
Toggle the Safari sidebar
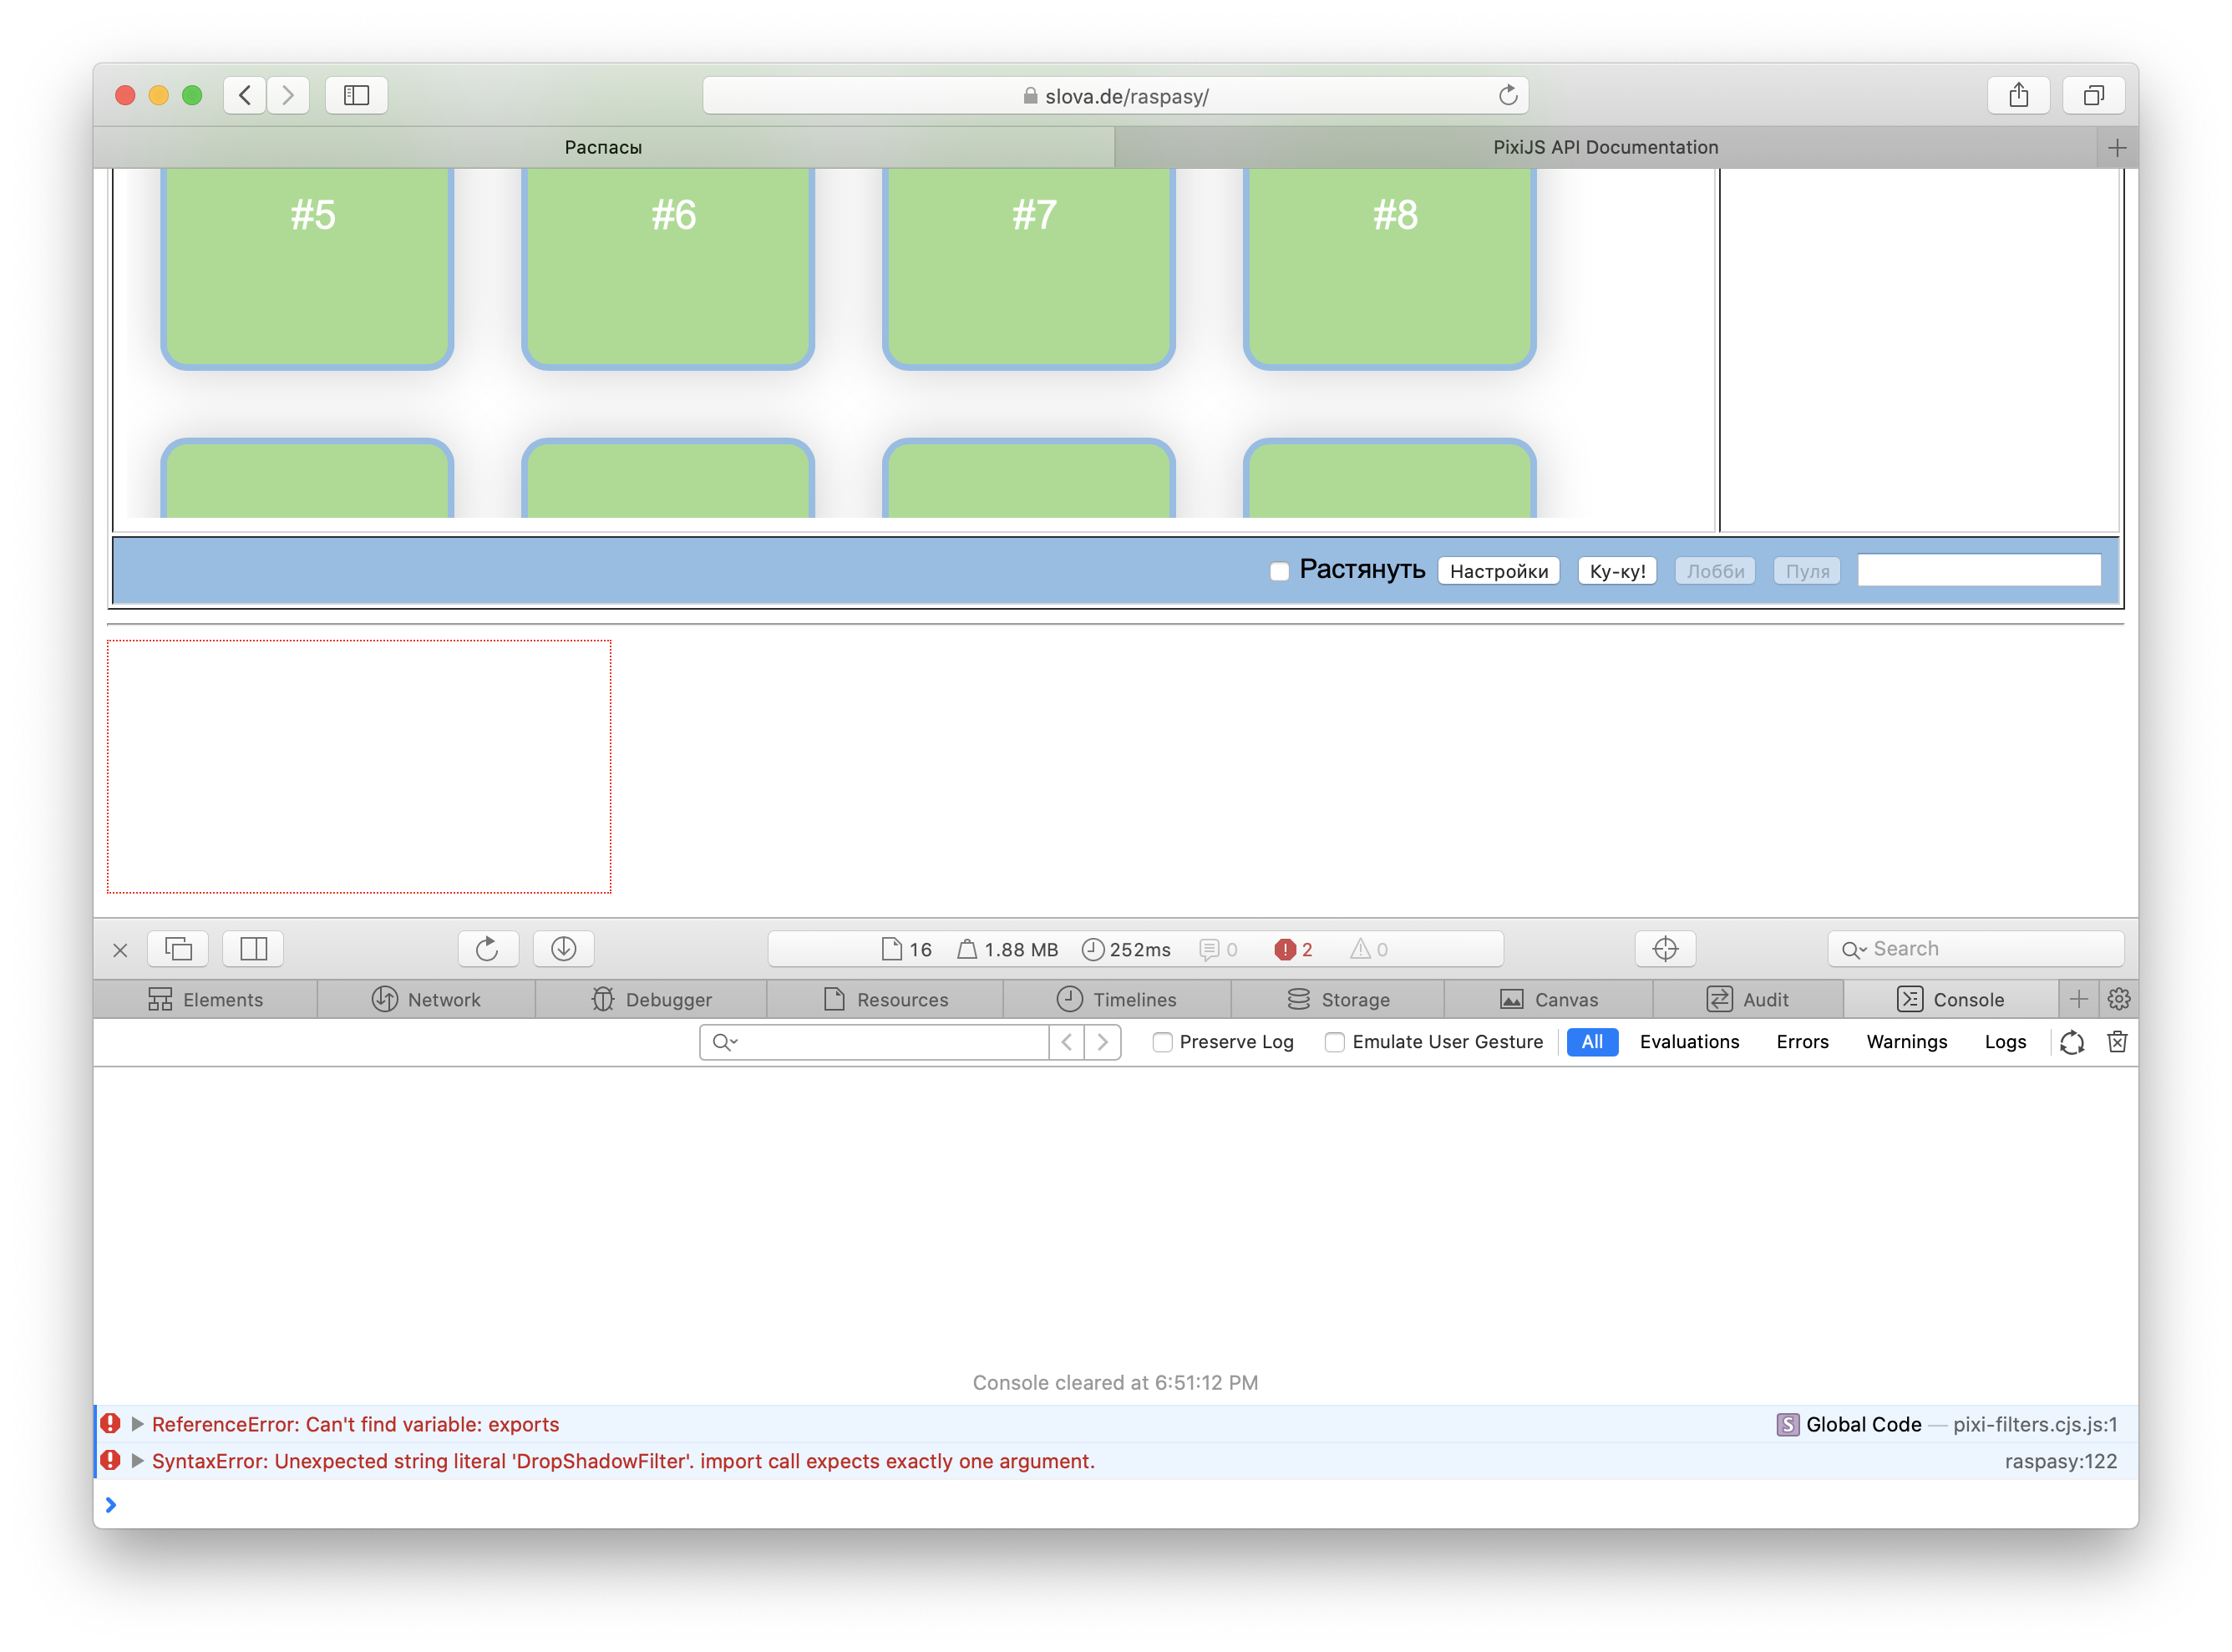(x=356, y=95)
